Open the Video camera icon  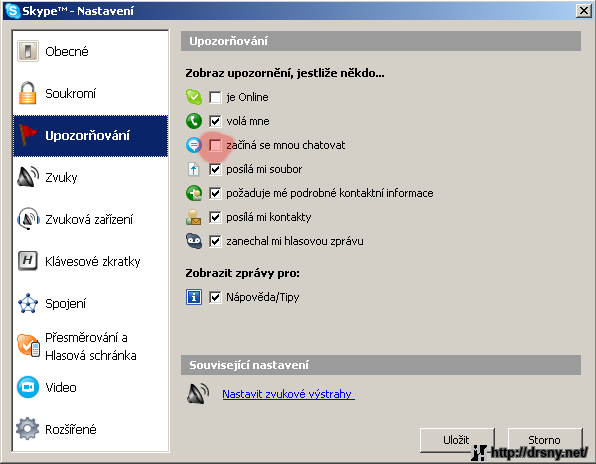coord(28,387)
